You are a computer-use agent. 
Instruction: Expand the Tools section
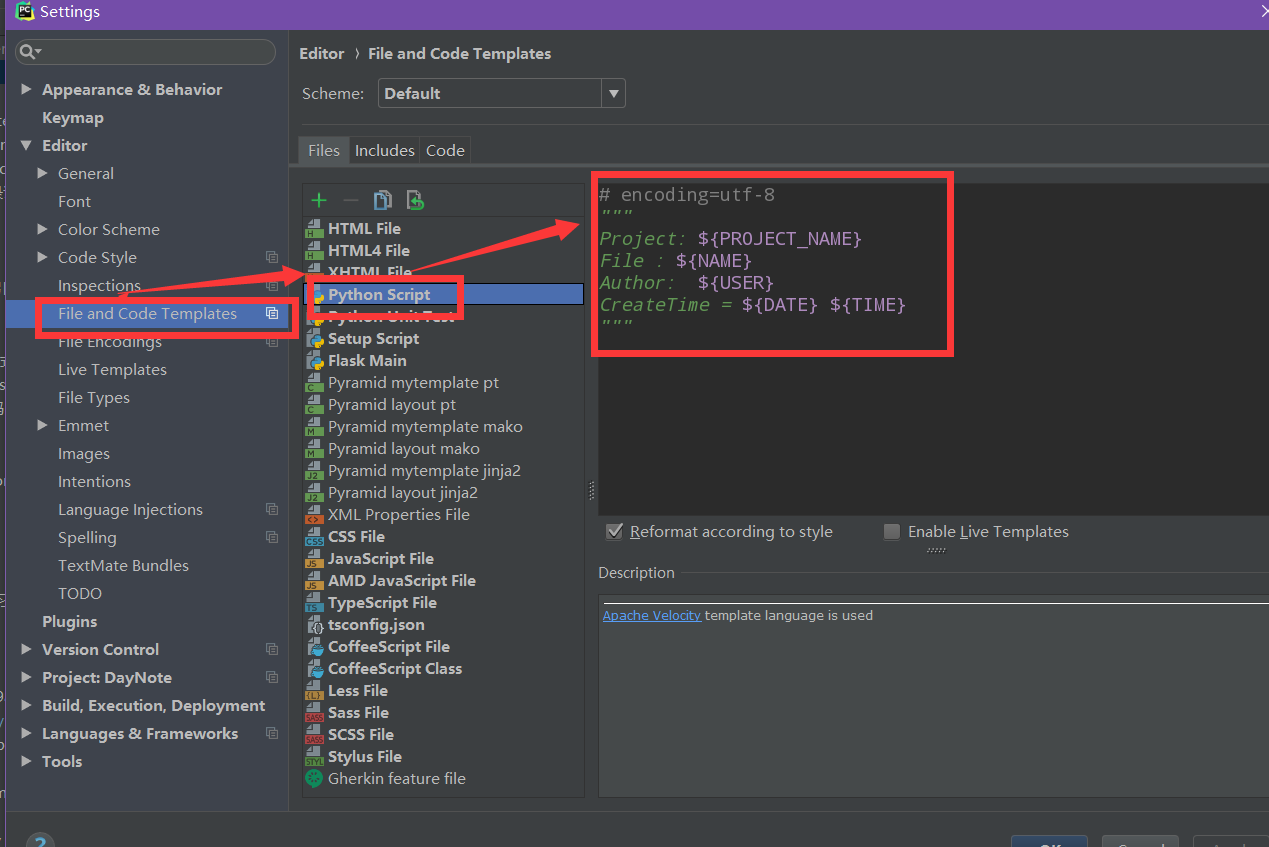26,761
